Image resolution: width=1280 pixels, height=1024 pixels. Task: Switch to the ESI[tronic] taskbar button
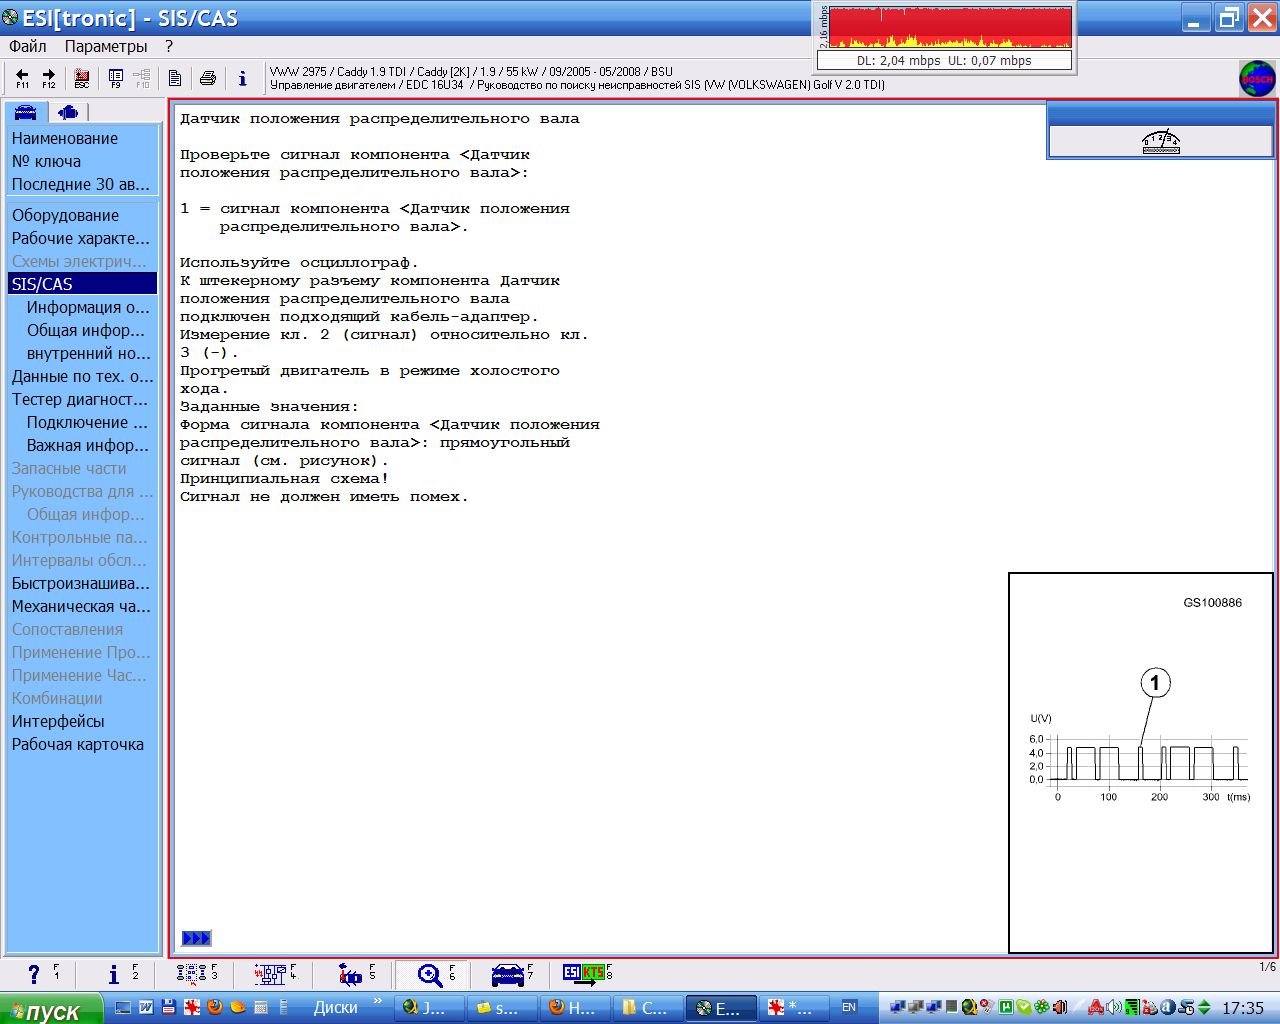pyautogui.click(x=720, y=1008)
